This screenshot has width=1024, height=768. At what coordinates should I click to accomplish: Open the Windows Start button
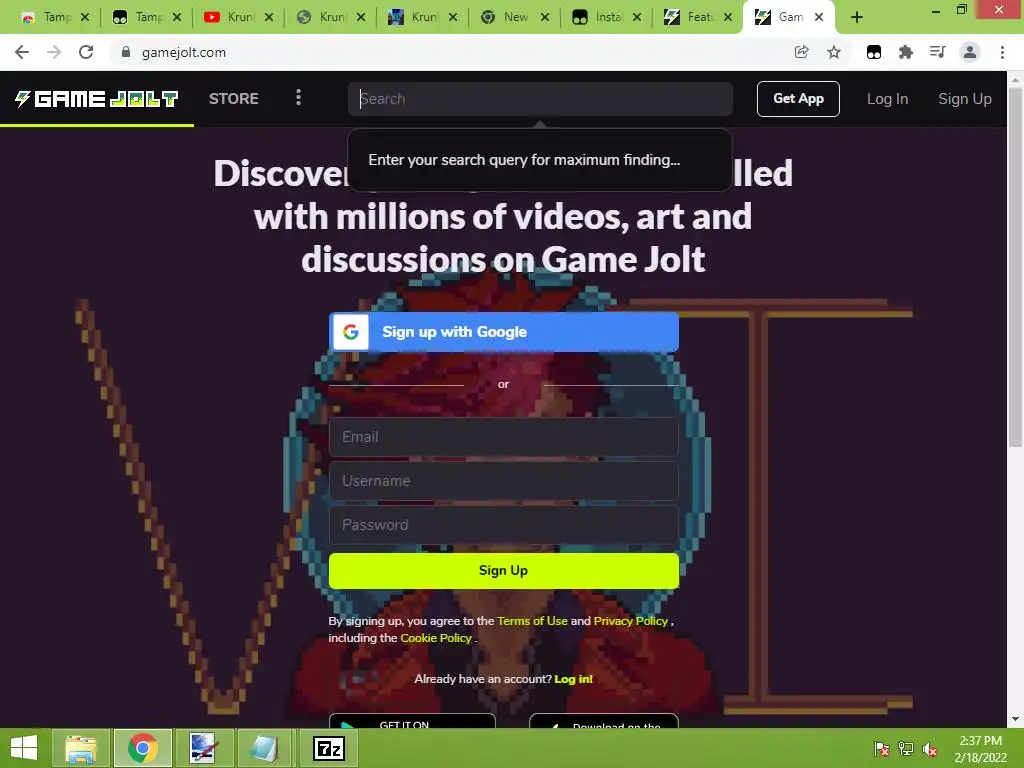click(x=24, y=748)
